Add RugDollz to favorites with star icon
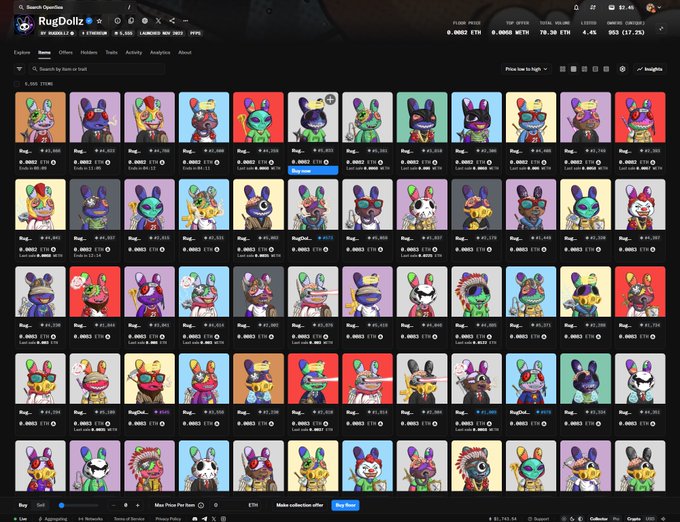The image size is (680, 522). point(99,21)
